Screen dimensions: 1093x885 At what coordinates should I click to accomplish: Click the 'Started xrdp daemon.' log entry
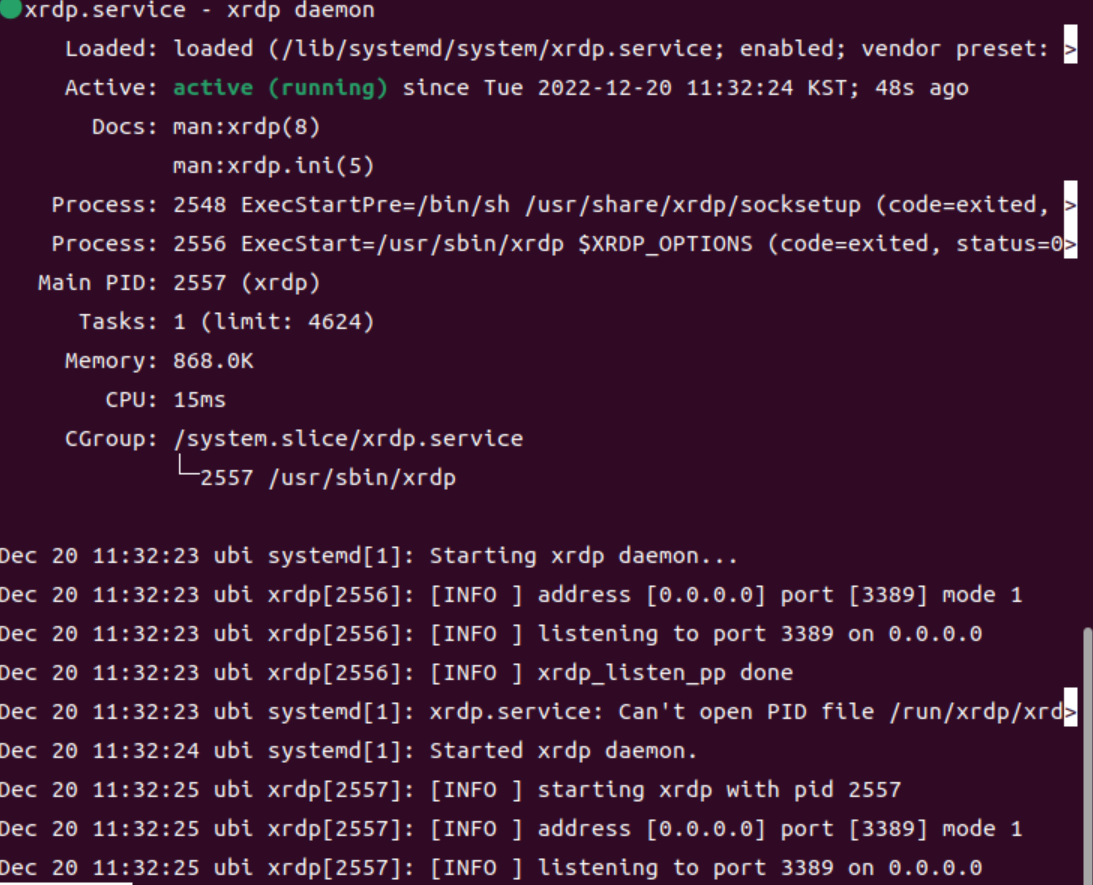pos(563,751)
